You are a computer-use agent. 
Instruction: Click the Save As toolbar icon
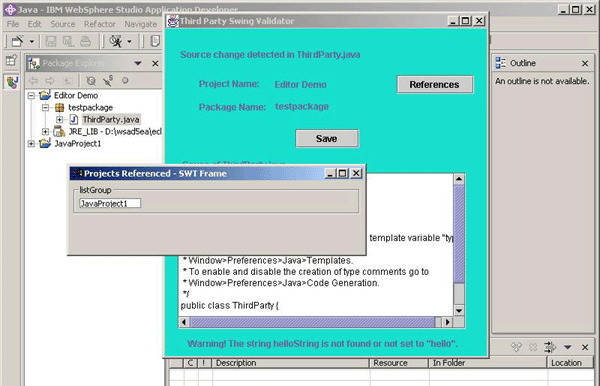click(68, 41)
